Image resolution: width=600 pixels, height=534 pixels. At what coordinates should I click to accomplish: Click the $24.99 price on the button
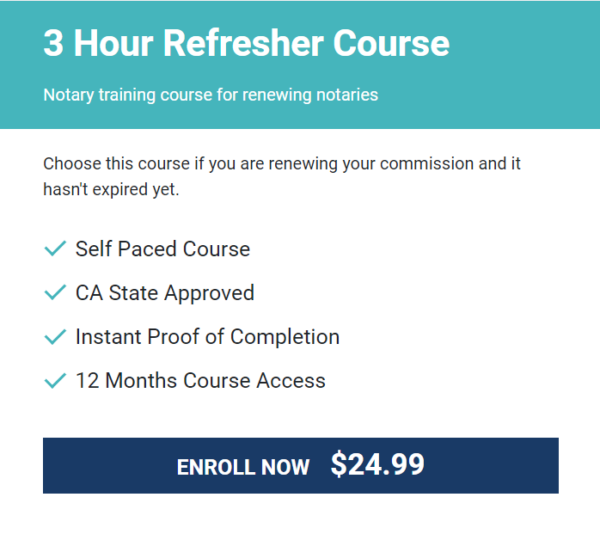coord(377,465)
